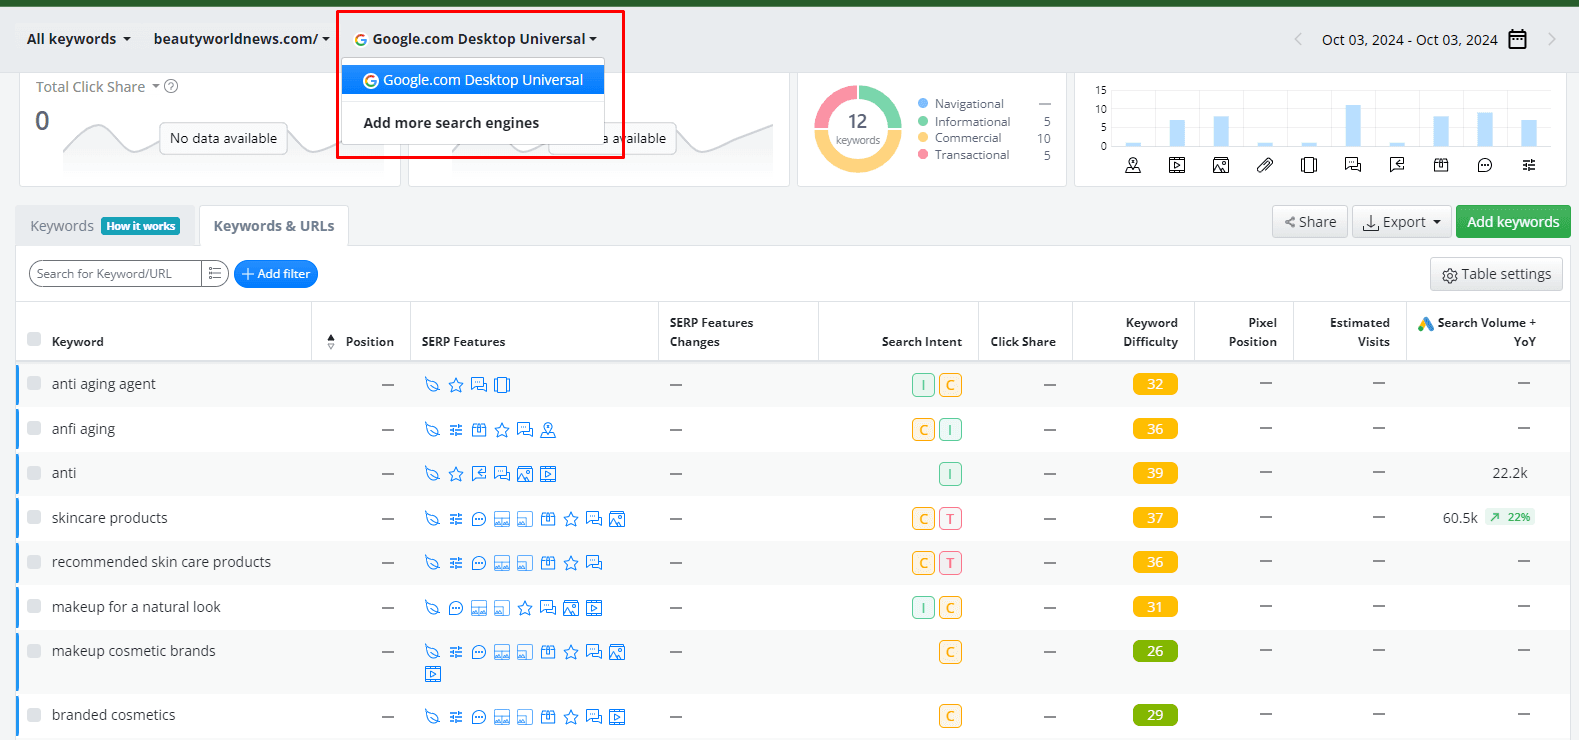Screen dimensions: 1579x740
Task: Click the sliders icon under the bar chart
Action: click(x=1529, y=165)
